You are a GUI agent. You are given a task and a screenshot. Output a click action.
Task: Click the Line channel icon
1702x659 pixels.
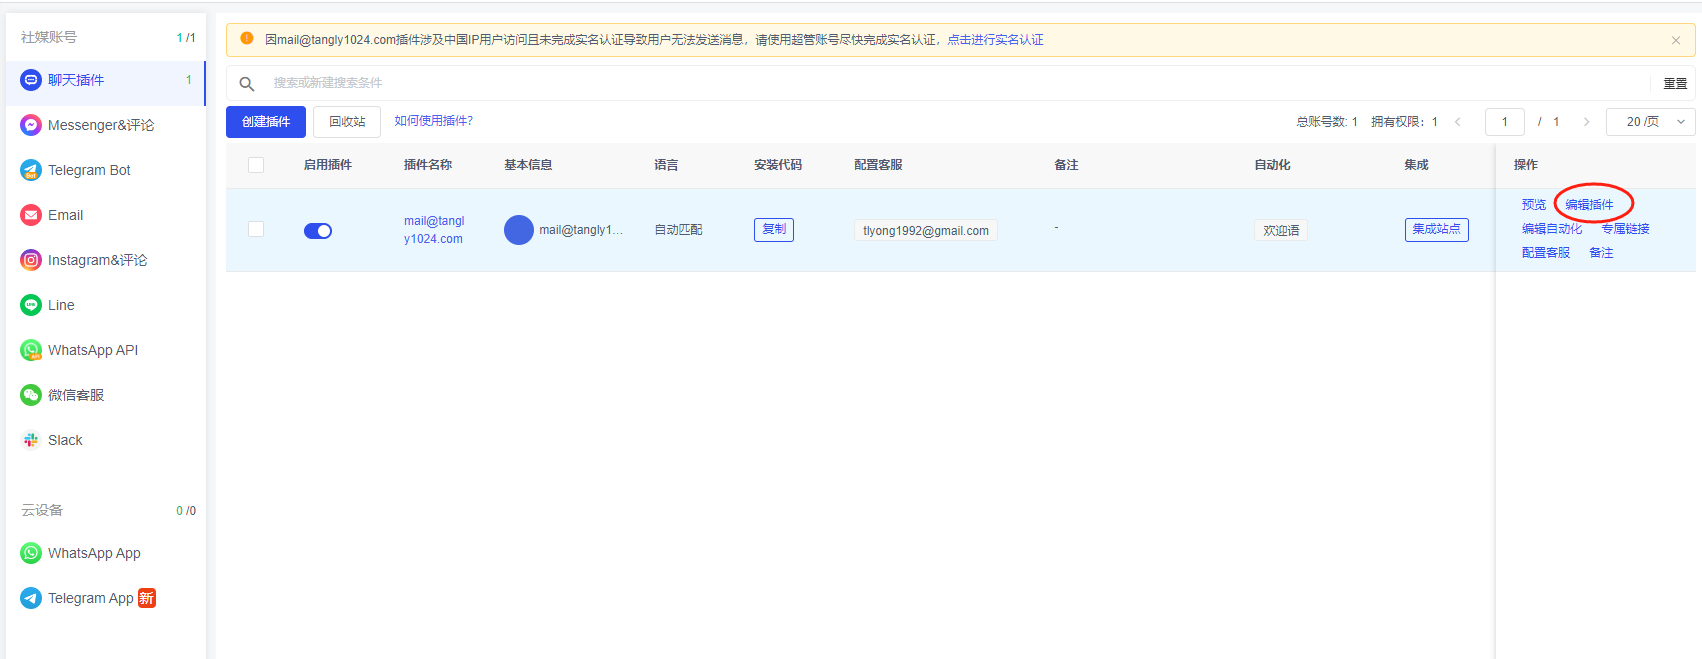pos(31,305)
